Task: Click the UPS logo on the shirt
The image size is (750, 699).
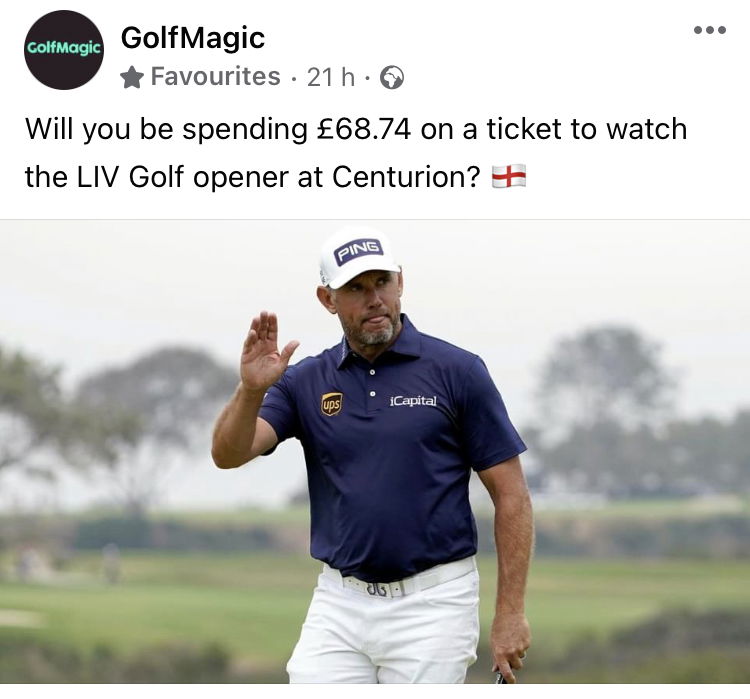Action: [x=331, y=404]
